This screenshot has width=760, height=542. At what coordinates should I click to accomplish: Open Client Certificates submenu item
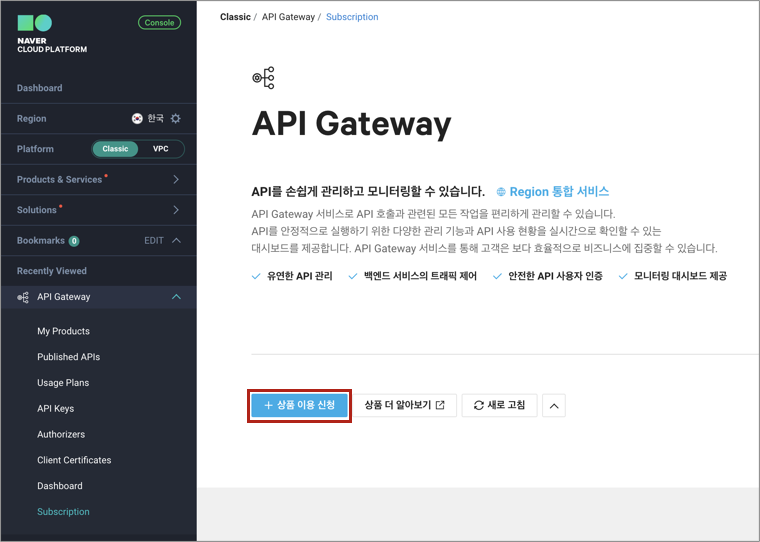[74, 460]
